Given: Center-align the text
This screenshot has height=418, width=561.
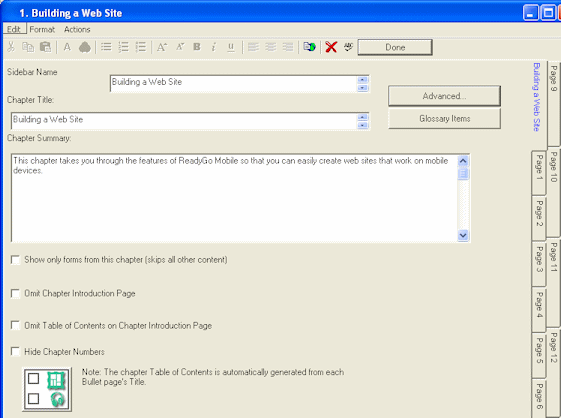Looking at the screenshot, I should [270, 47].
